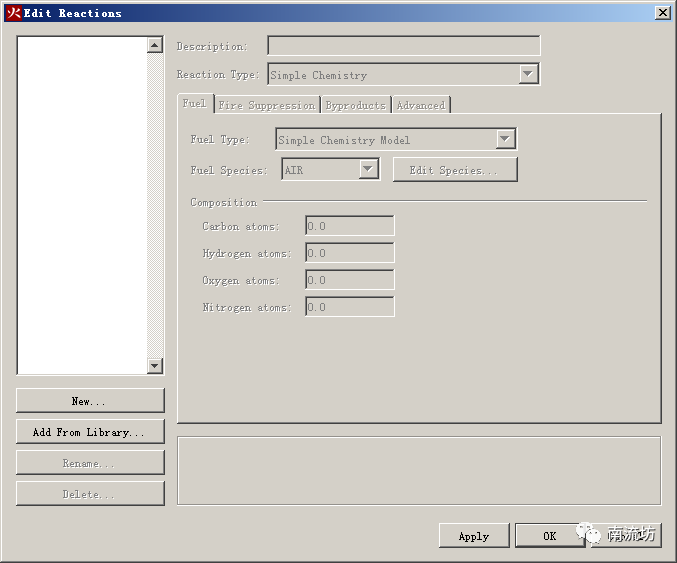Viewport: 677px width, 563px height.
Task: Click Add From Library button
Action: pyautogui.click(x=90, y=432)
